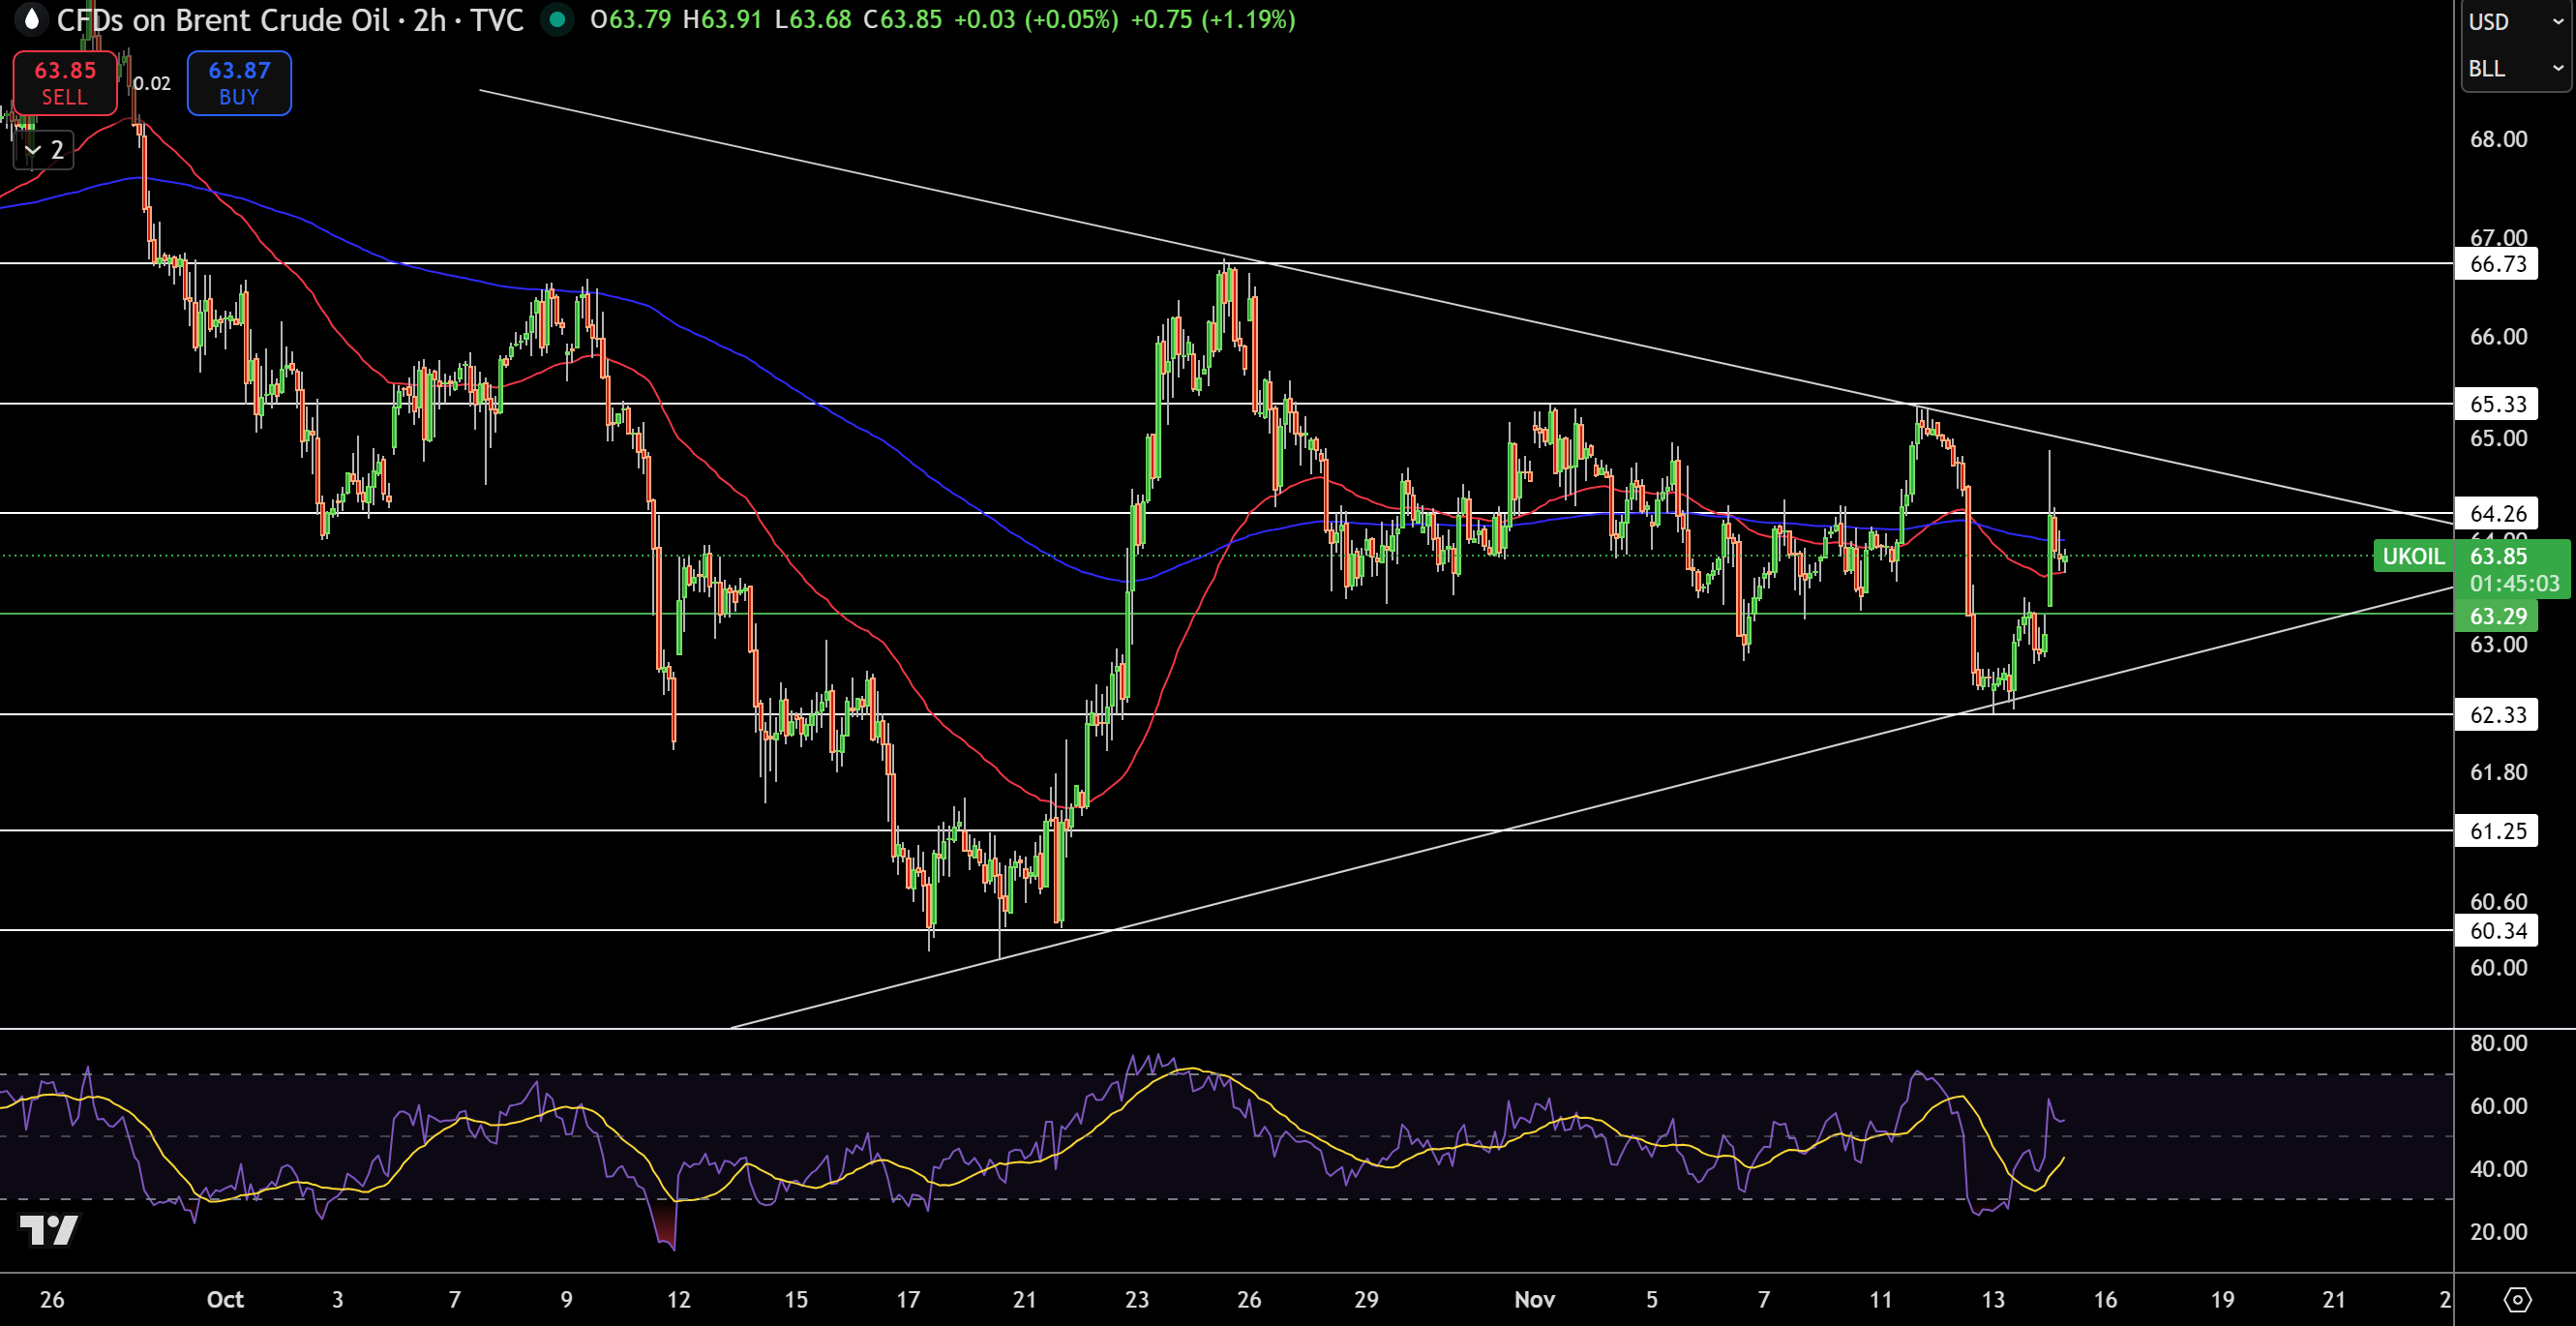Click the blue BUY 63.87 button
Viewport: 2576px width, 1326px height.
[238, 83]
